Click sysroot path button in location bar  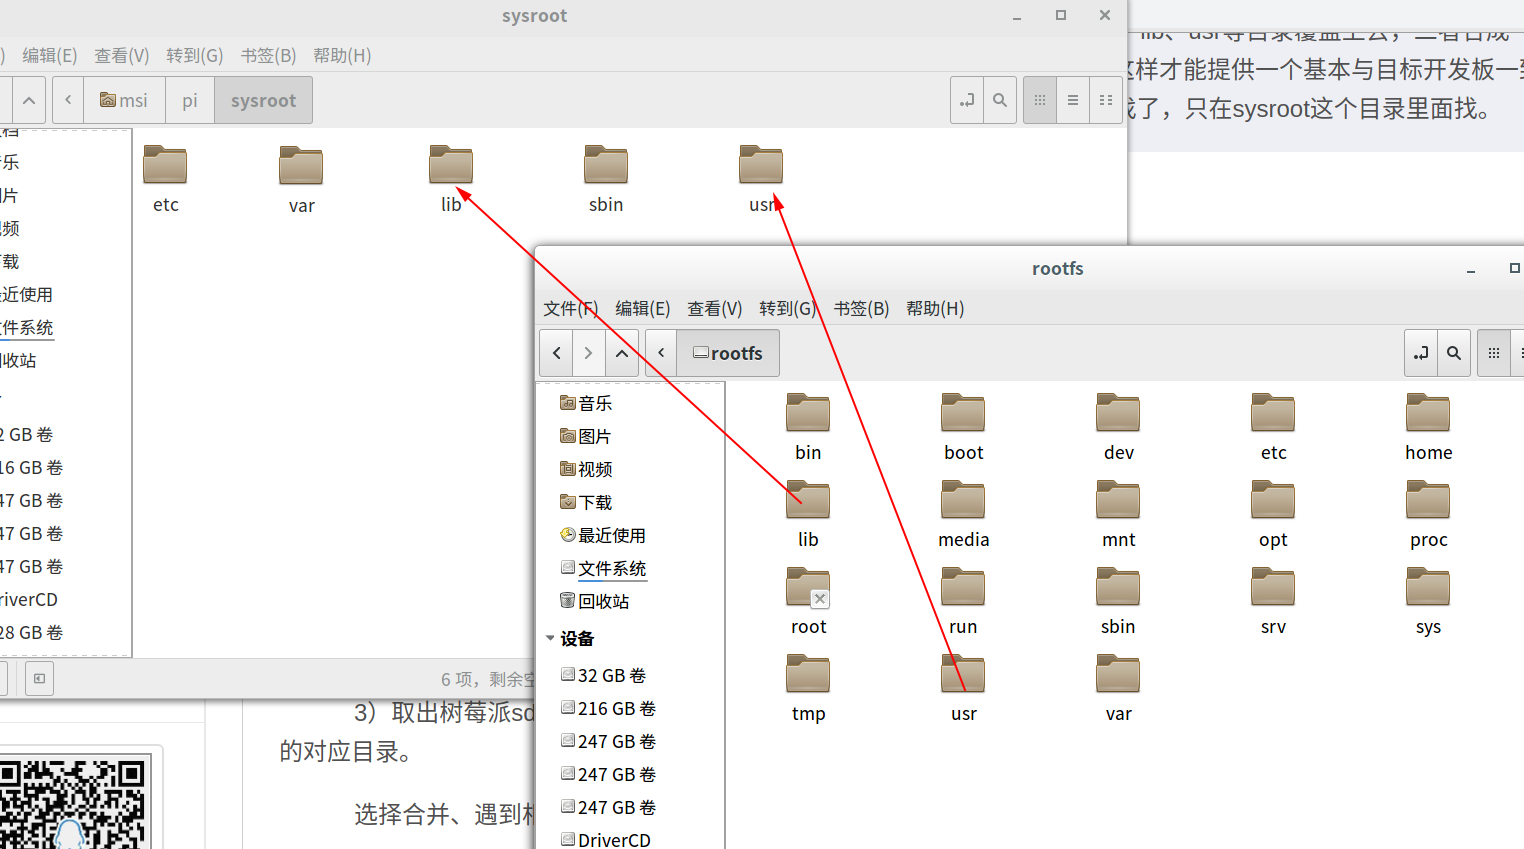click(264, 100)
